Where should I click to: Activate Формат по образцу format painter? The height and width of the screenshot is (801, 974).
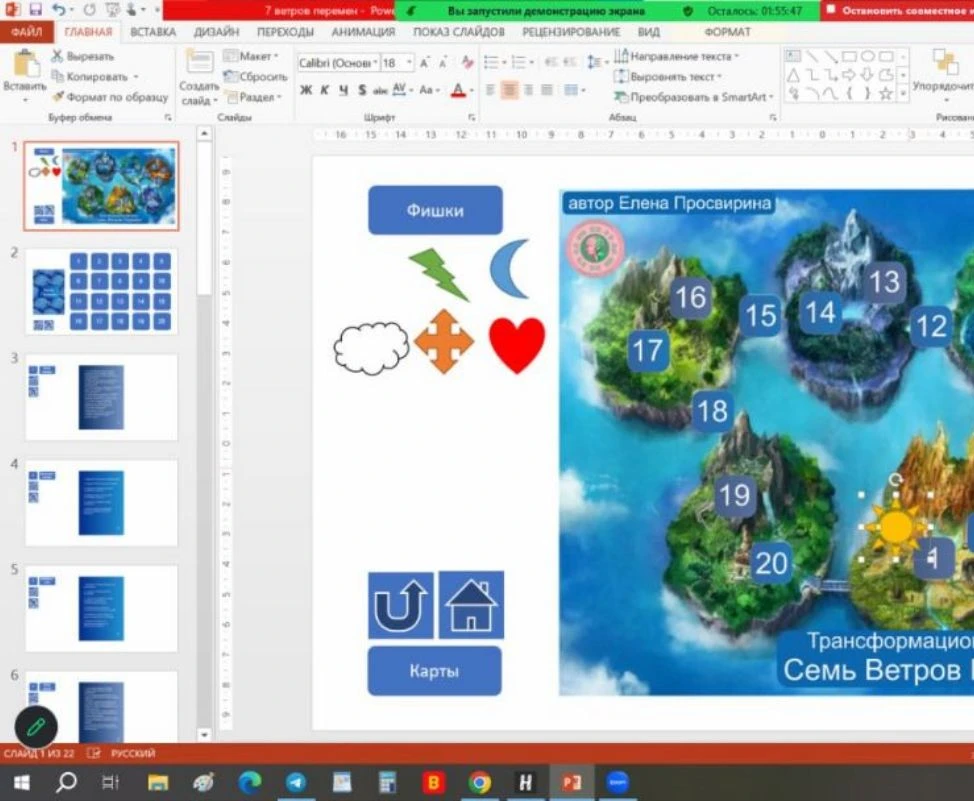point(109,97)
